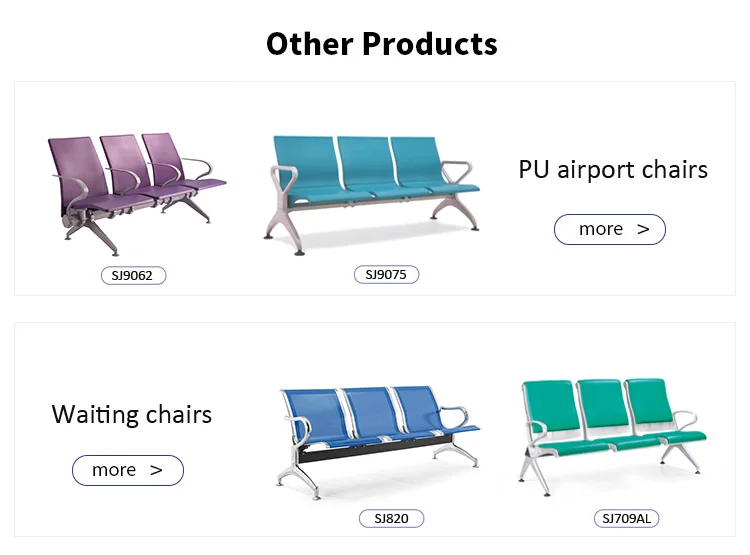This screenshot has height=555, width=750.
Task: Select the SJ9075 model tag
Action: coord(386,274)
